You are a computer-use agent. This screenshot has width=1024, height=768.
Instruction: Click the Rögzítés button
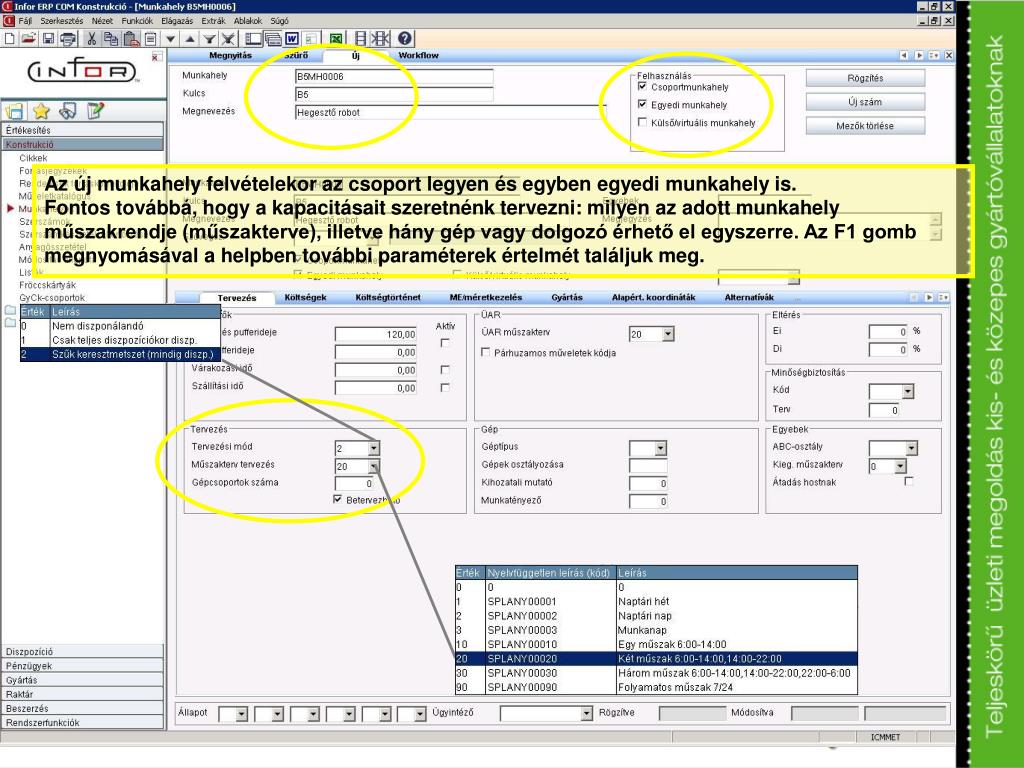tap(865, 78)
